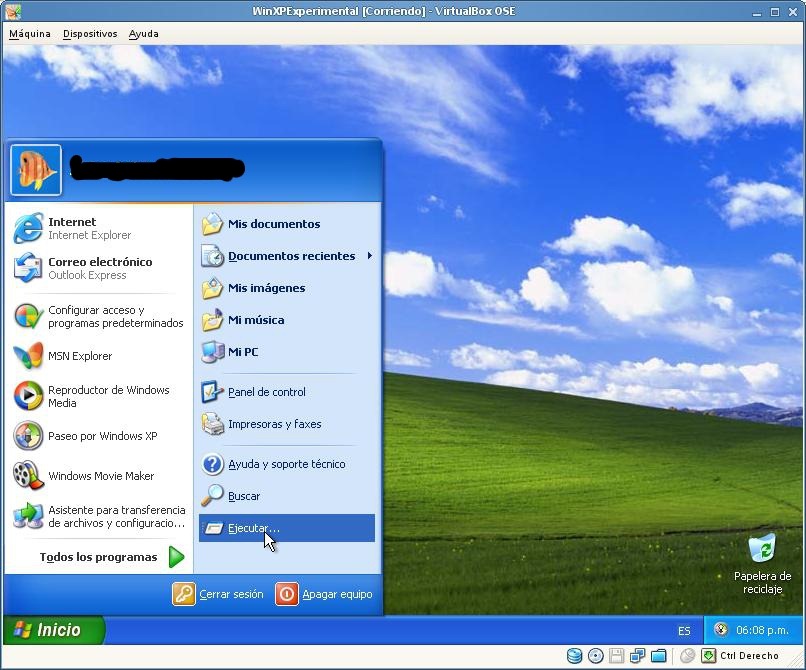Viewport: 806px width, 670px height.
Task: Launch Windows Movie Maker
Action: (98, 476)
